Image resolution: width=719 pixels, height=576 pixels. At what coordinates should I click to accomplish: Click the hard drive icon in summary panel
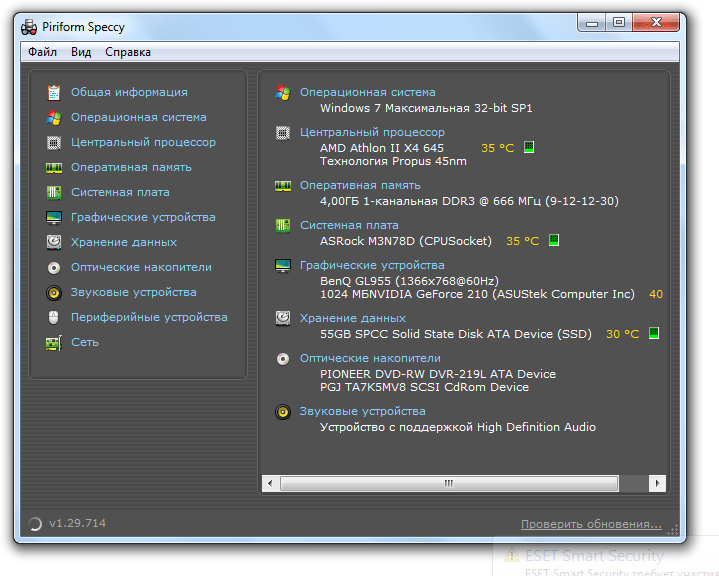[x=282, y=318]
